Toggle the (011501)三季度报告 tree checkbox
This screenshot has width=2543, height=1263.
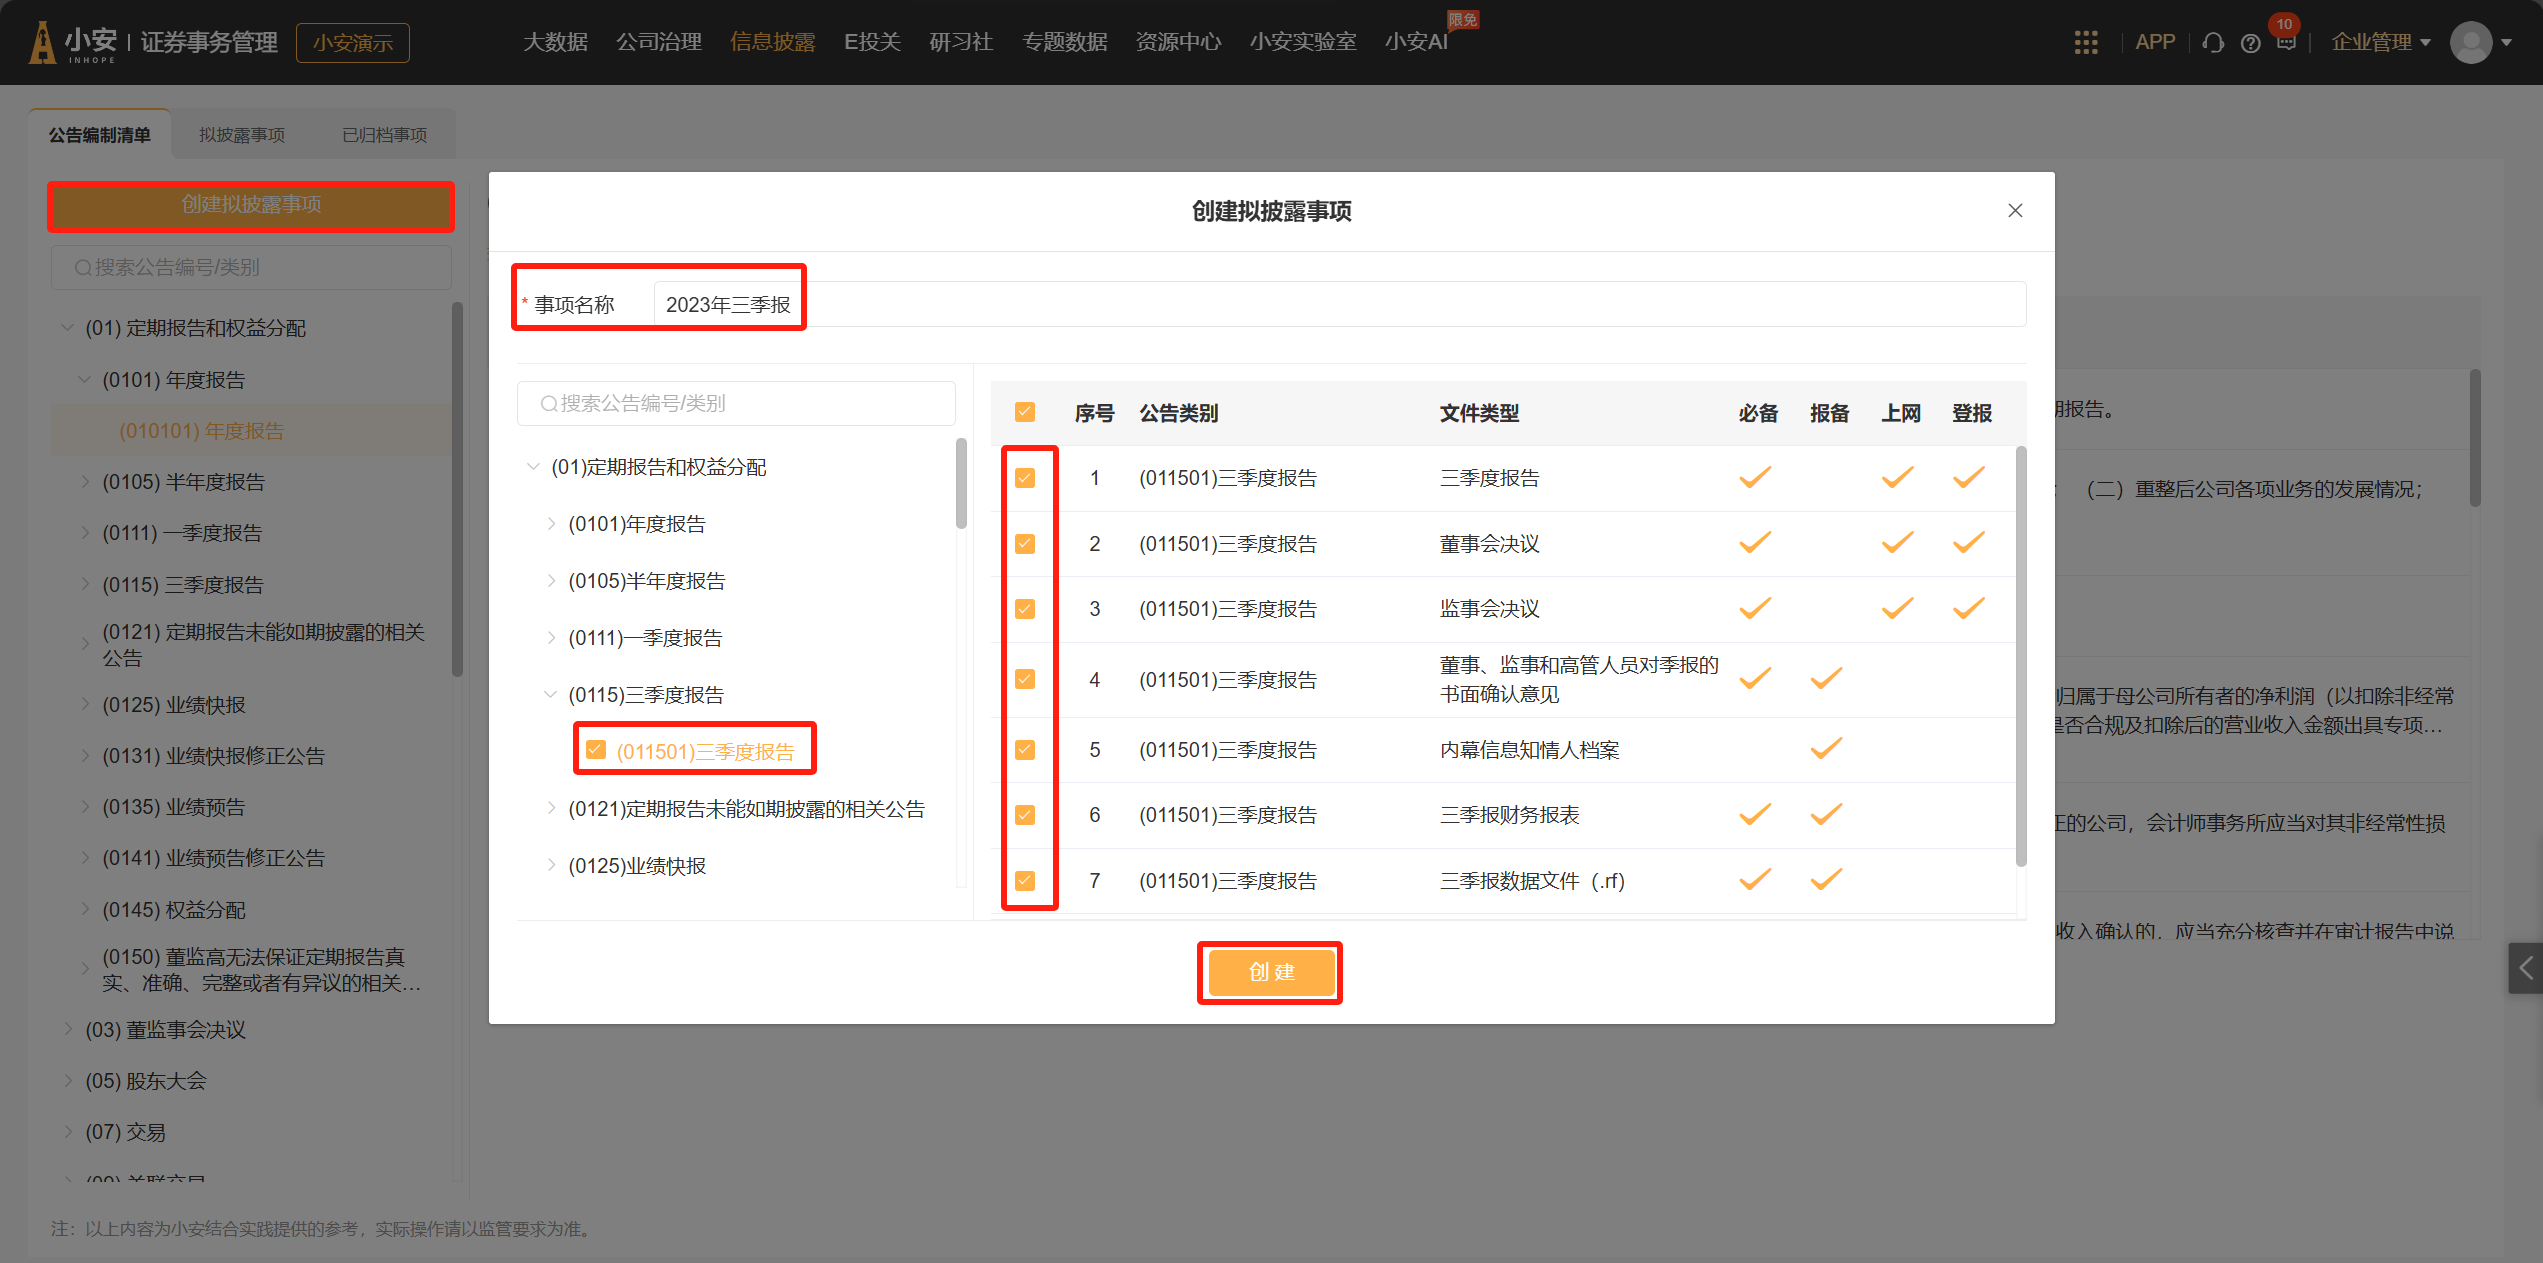pos(596,750)
